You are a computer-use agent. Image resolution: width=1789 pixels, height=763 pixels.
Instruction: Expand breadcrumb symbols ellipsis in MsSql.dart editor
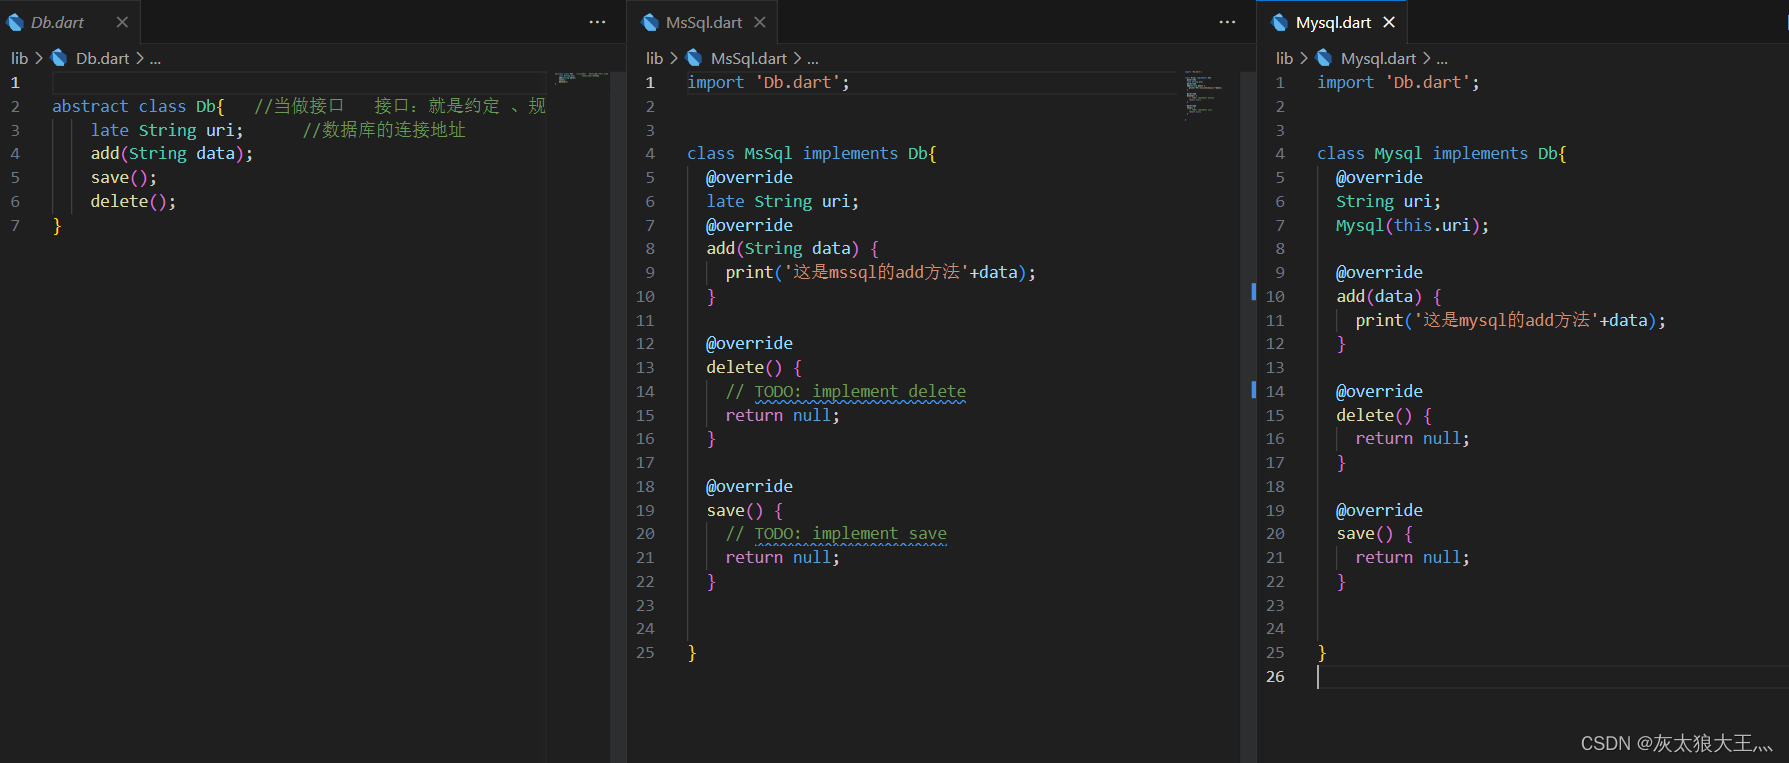[813, 59]
